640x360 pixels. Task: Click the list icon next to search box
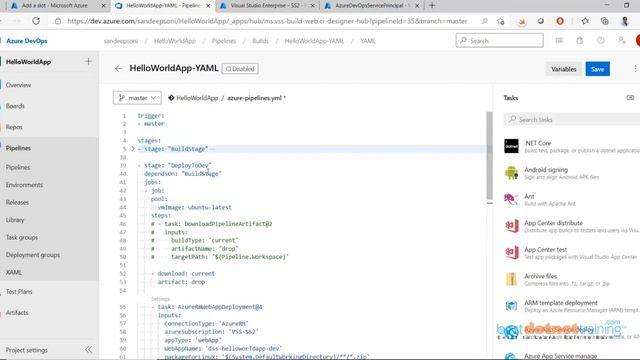click(x=559, y=40)
